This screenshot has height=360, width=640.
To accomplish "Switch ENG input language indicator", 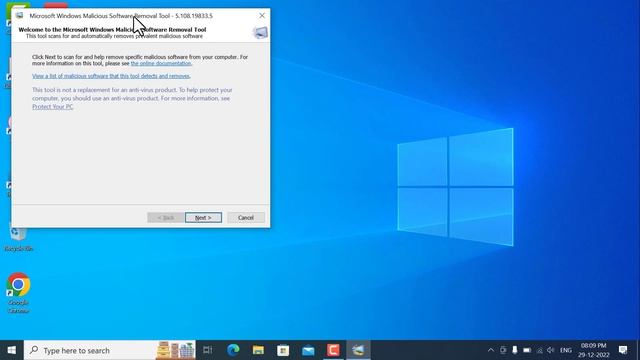I will coord(566,350).
